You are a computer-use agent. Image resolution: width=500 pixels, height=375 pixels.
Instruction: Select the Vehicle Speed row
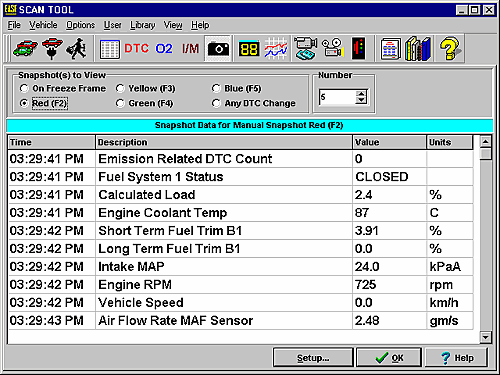coord(240,303)
